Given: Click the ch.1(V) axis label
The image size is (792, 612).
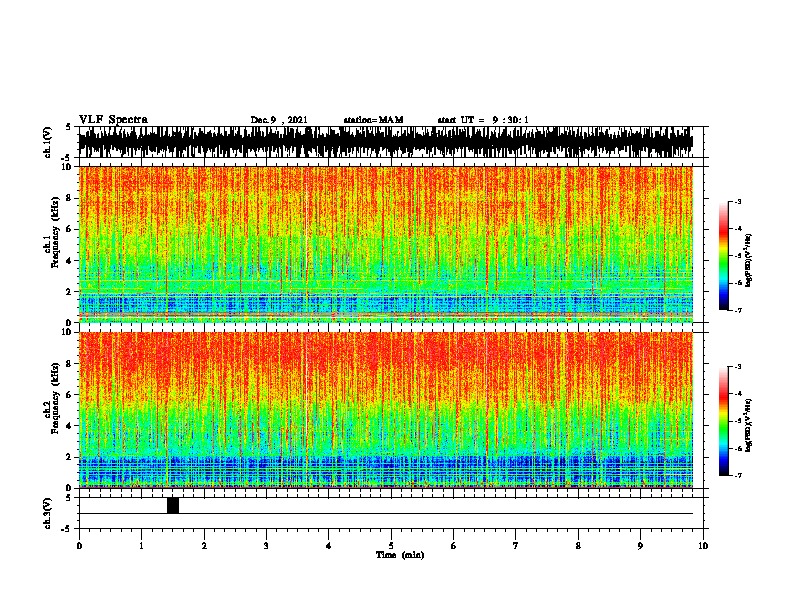Looking at the screenshot, I should (x=48, y=142).
